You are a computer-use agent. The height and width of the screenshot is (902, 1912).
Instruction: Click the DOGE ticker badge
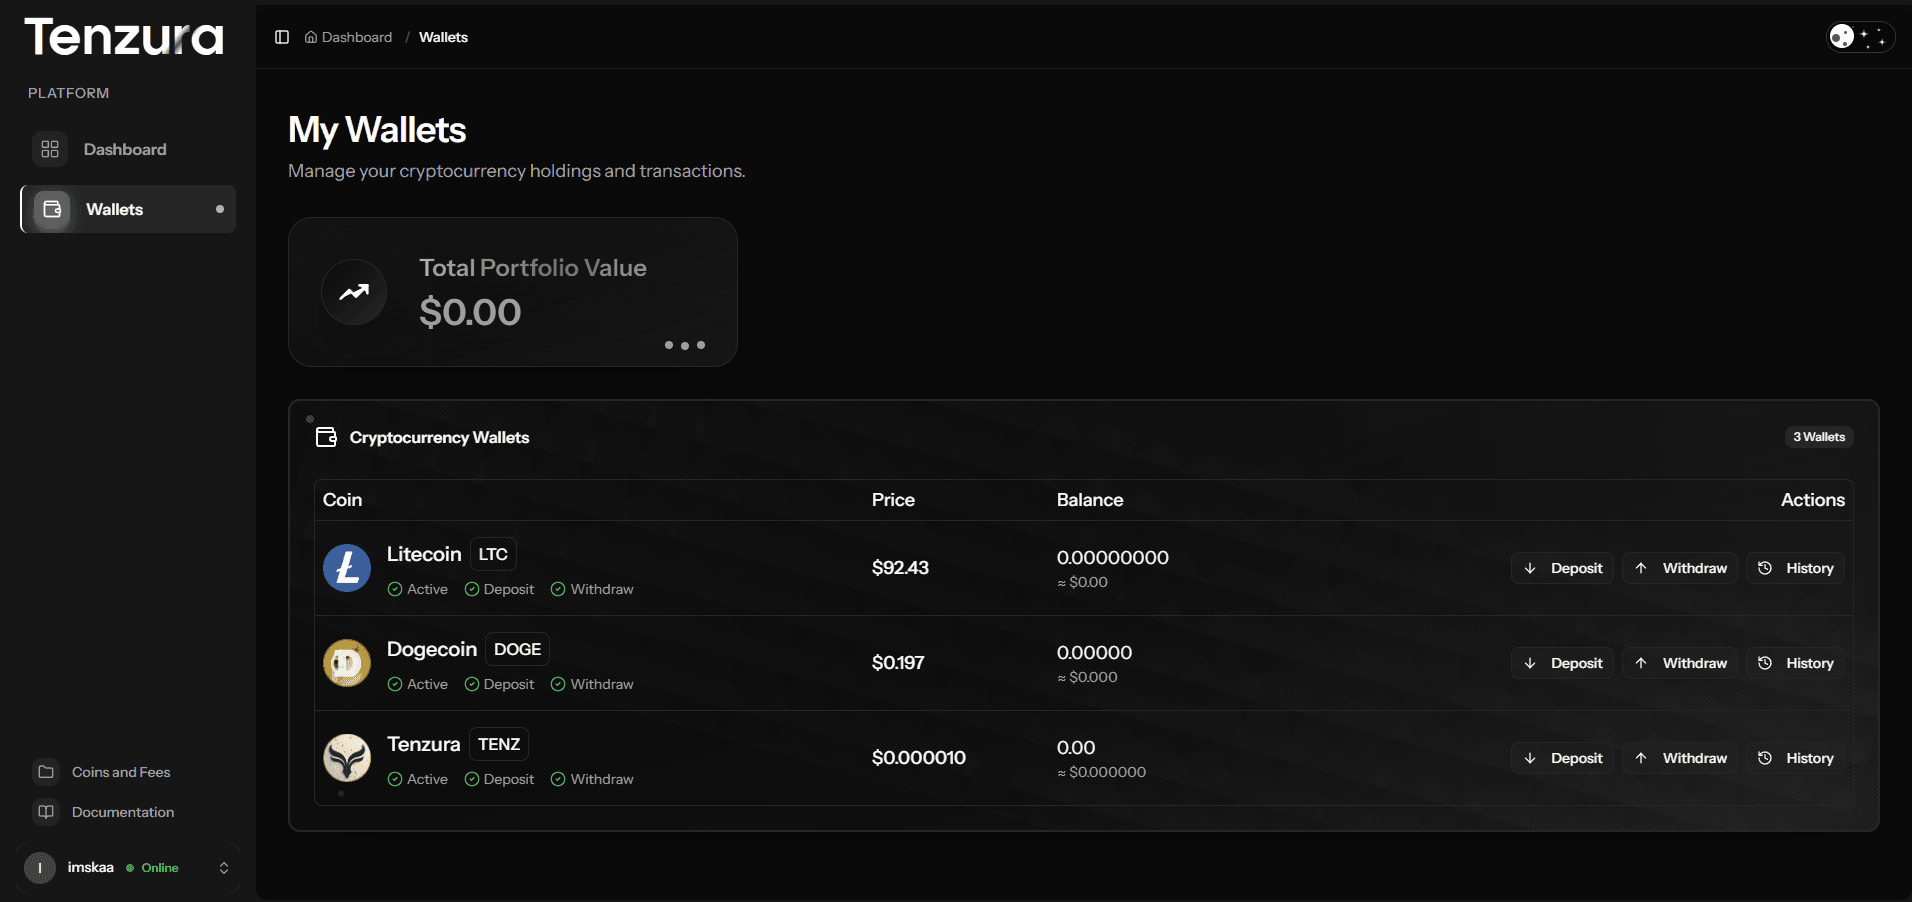point(517,649)
